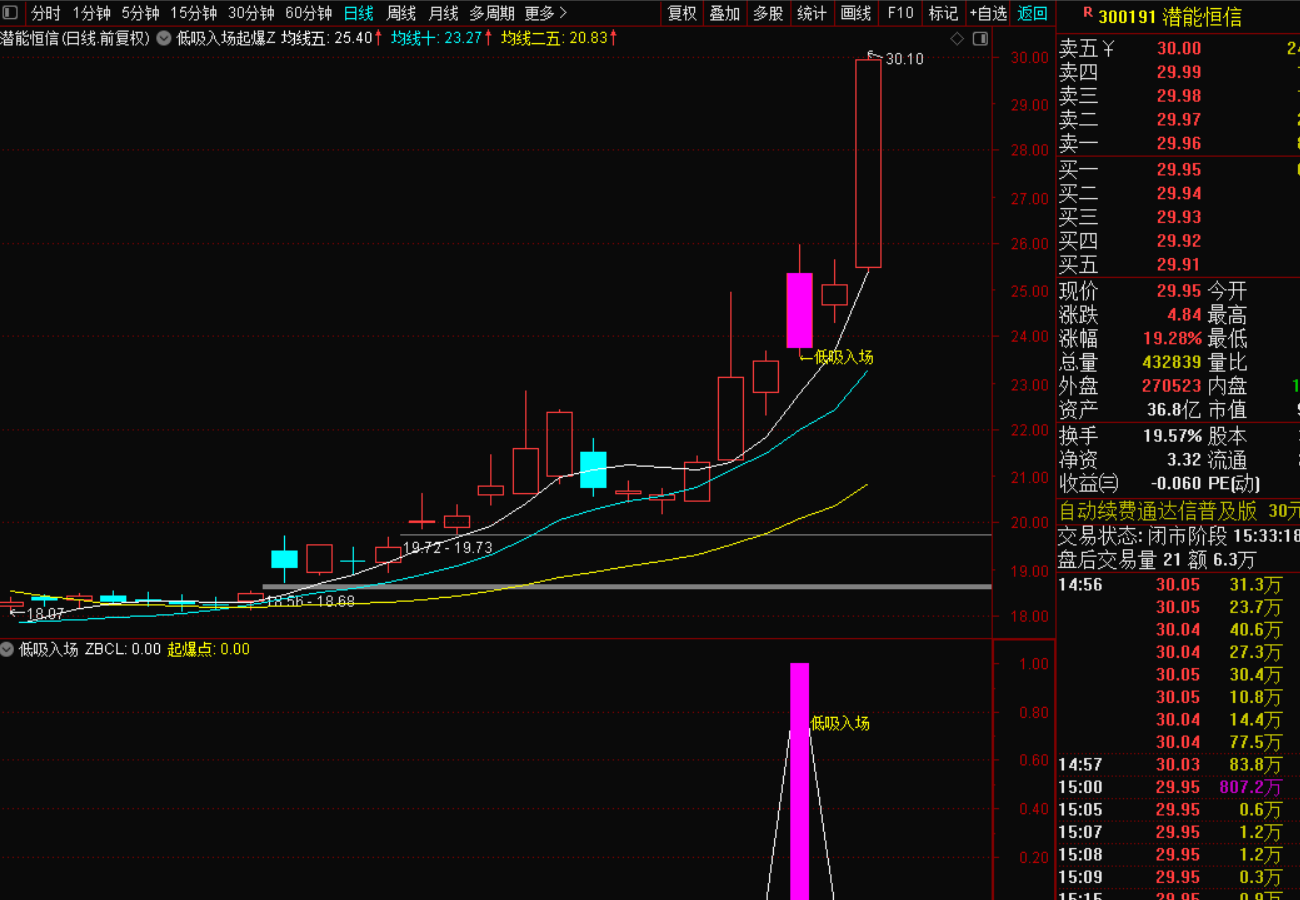
Task: Switch to 周线 weekly chart
Action: [401, 13]
